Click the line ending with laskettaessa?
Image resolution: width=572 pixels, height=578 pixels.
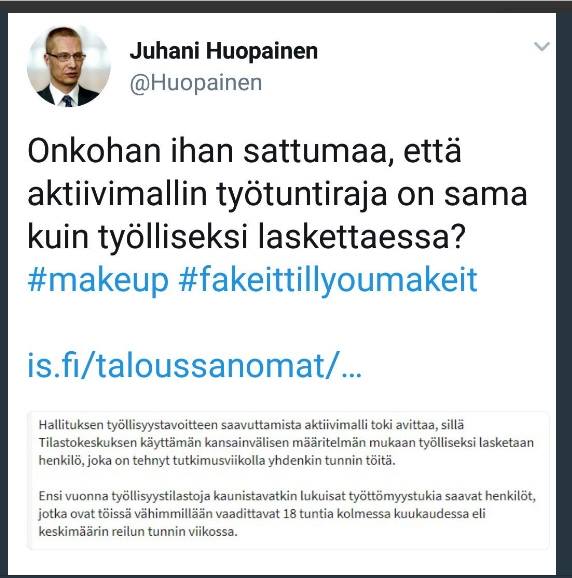247,237
